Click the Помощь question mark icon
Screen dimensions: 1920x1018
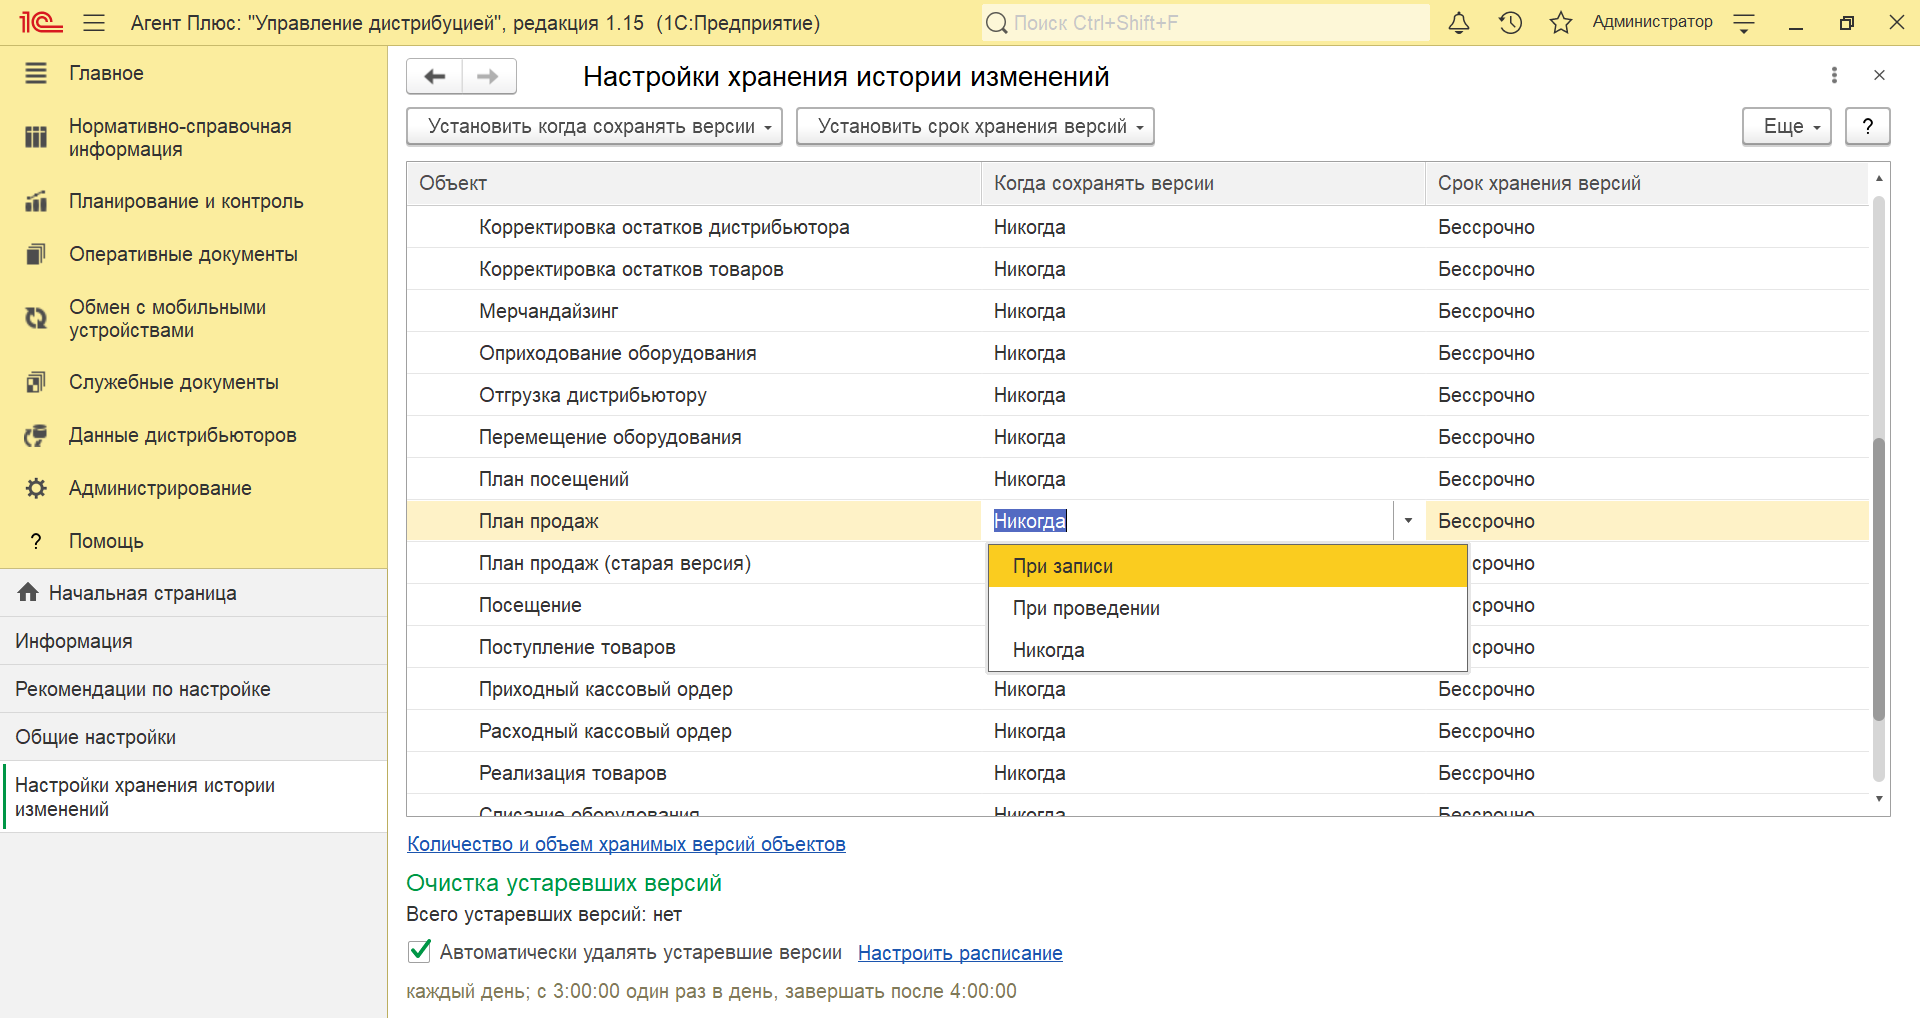(x=36, y=541)
